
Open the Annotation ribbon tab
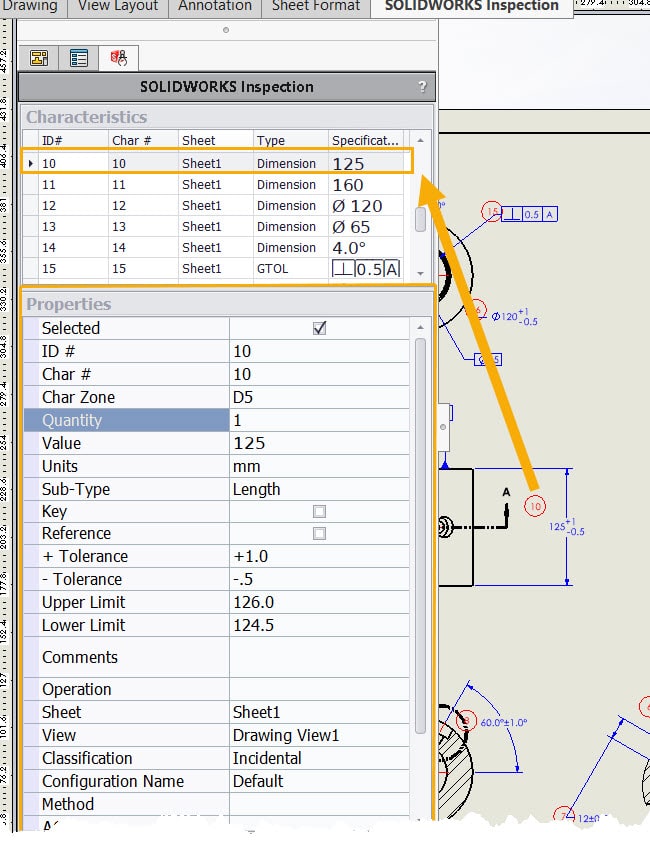[x=215, y=6]
